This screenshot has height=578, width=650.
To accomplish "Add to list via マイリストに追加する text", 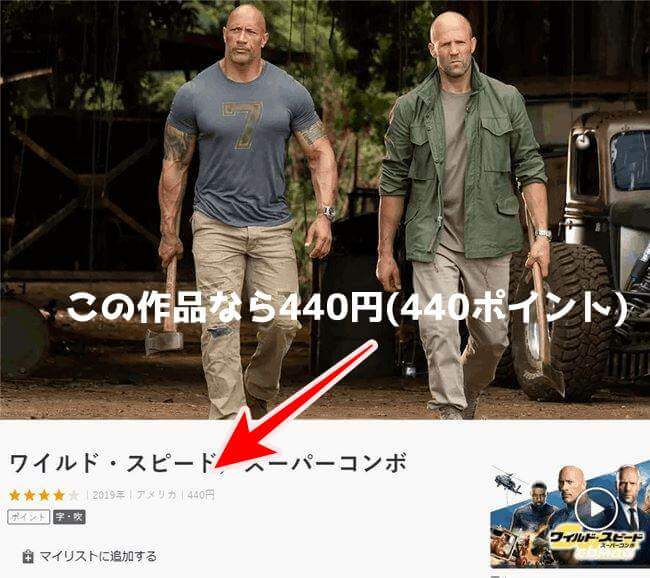I will coord(98,556).
